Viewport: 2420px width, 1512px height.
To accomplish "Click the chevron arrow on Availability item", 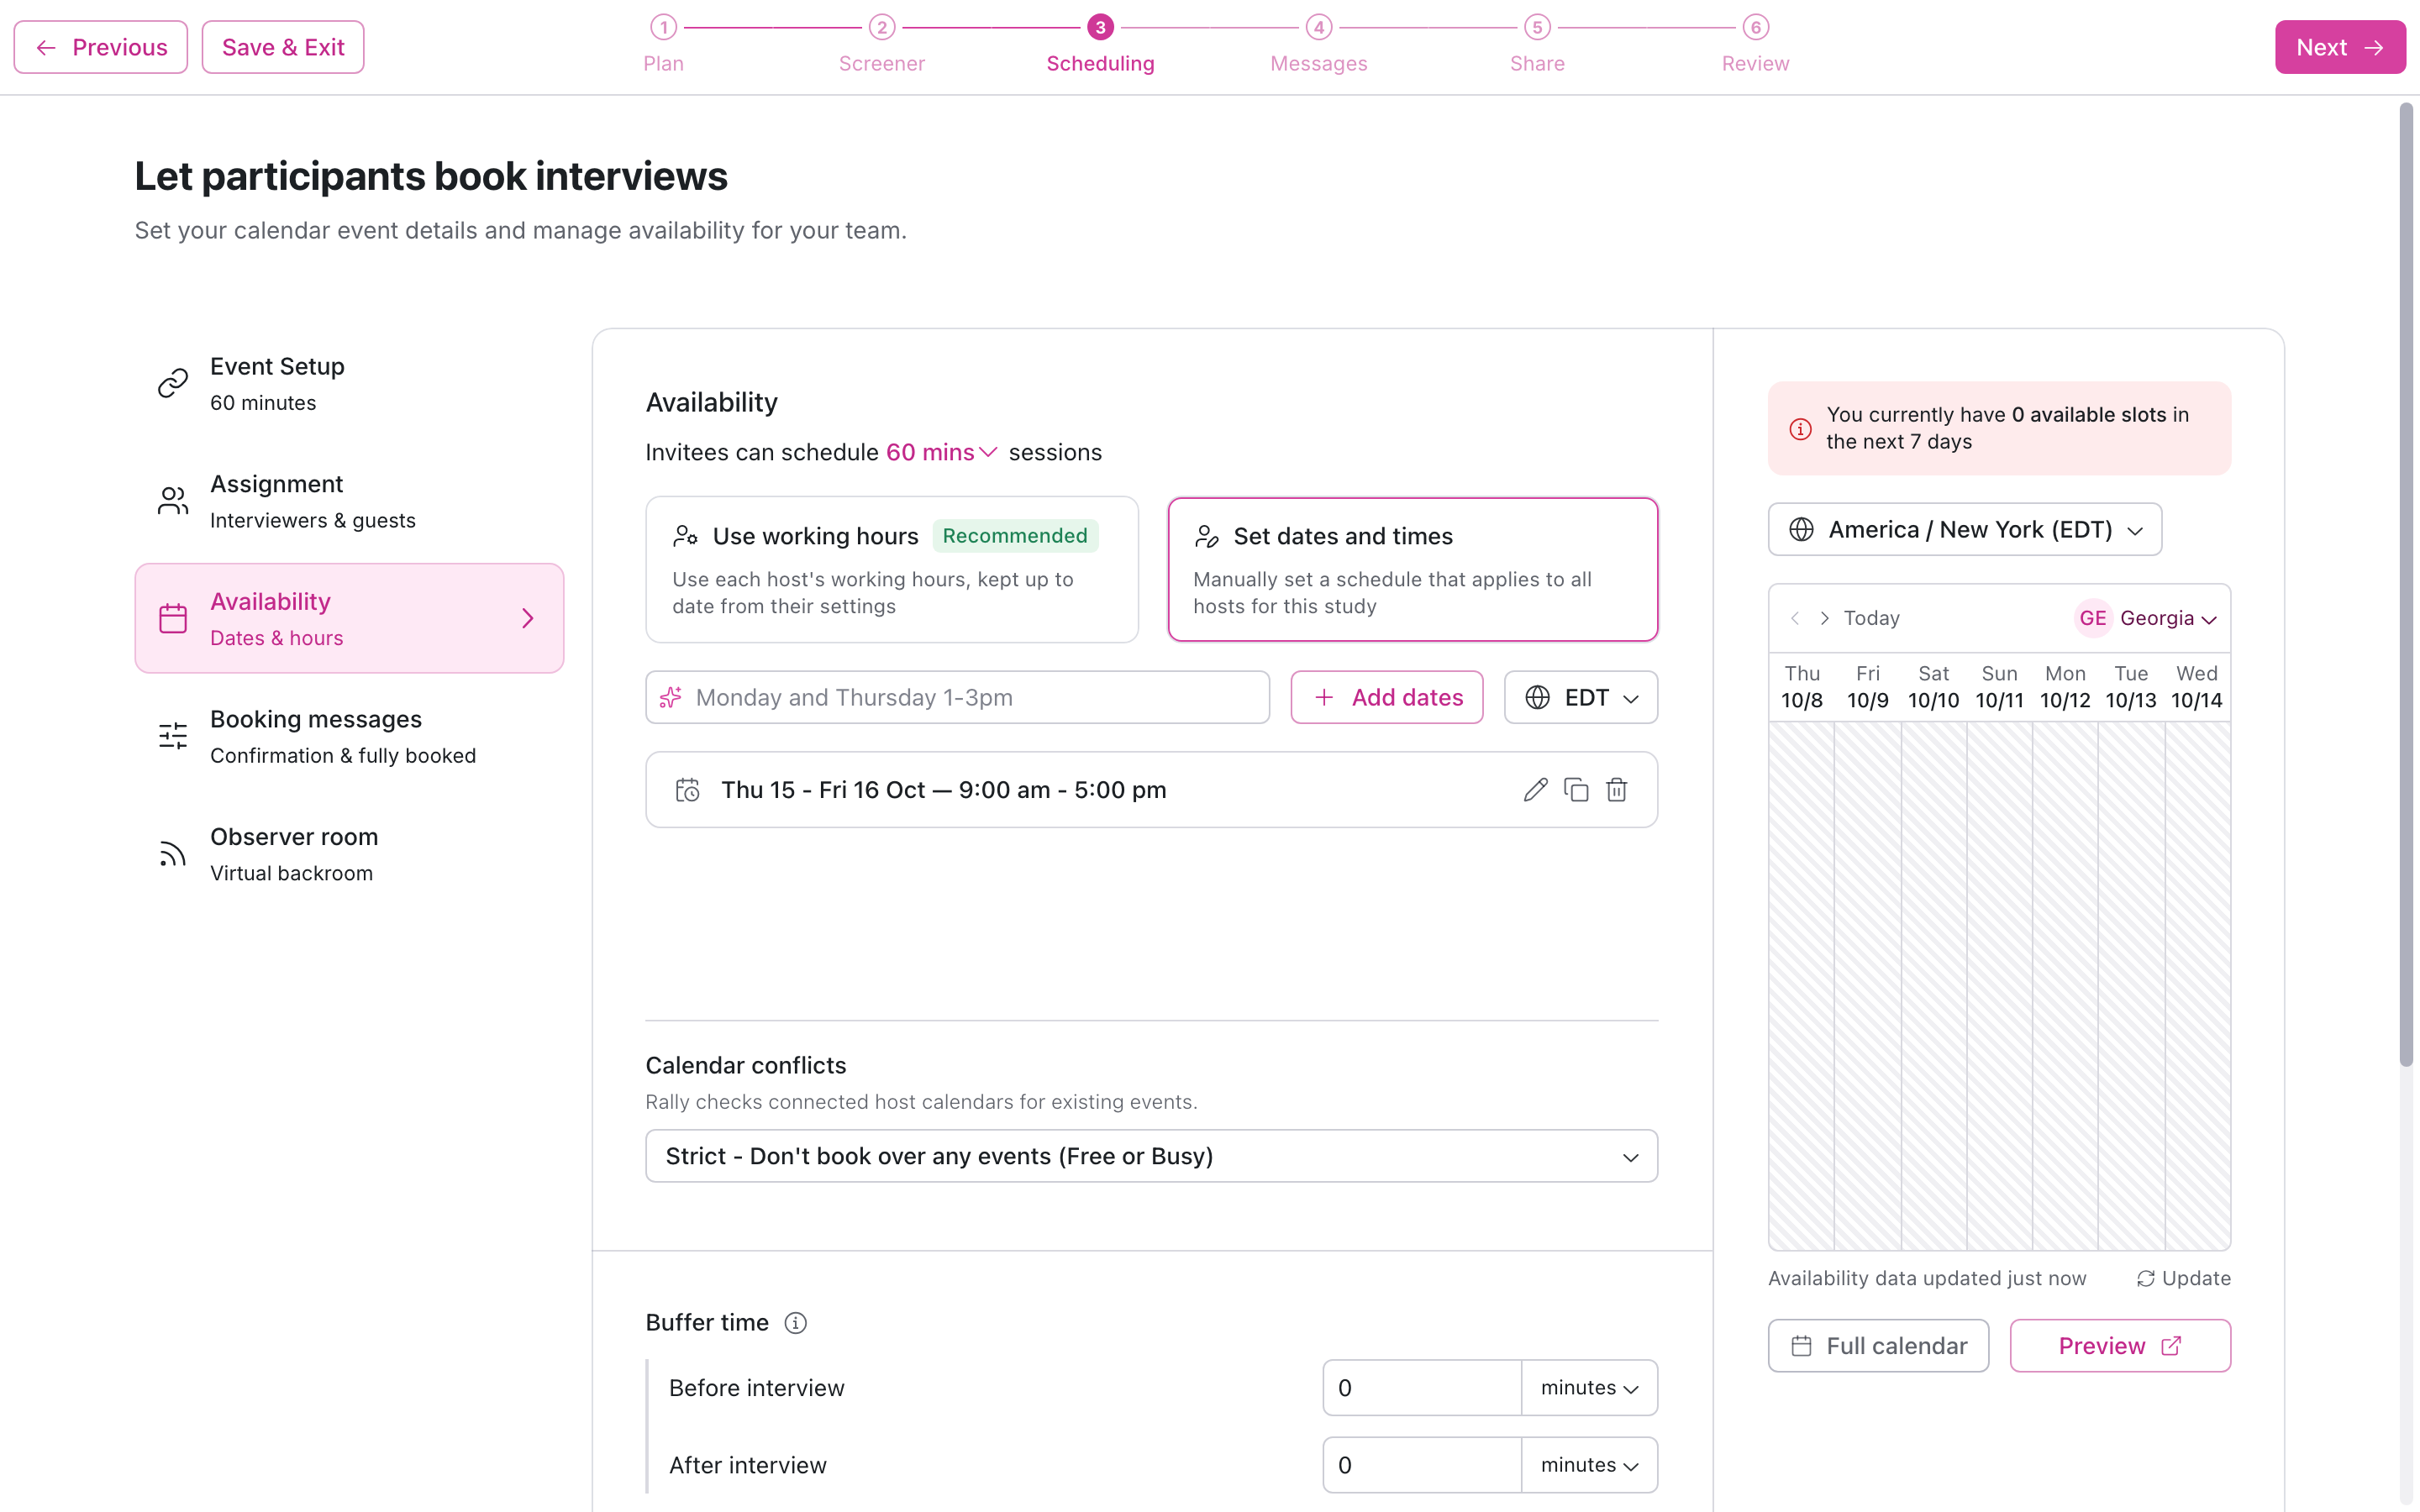I will (528, 618).
